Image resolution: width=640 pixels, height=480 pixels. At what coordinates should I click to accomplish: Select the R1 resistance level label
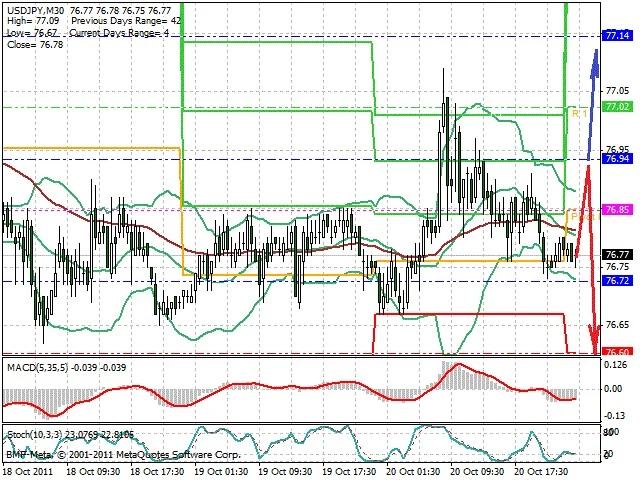(x=577, y=114)
